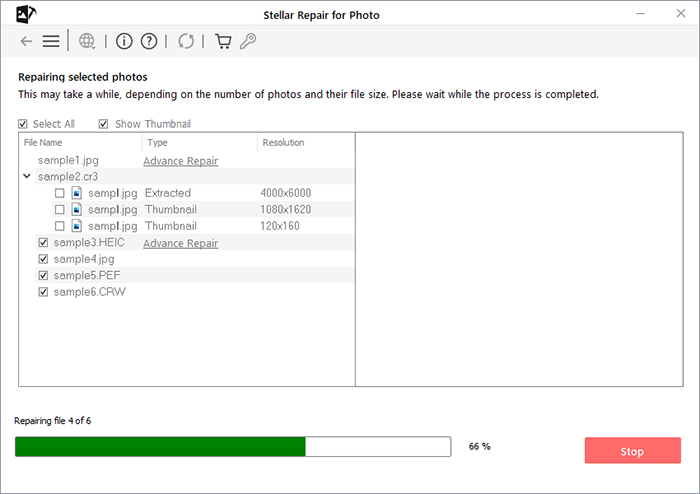Click the activation key icon
700x494 pixels.
pos(248,42)
